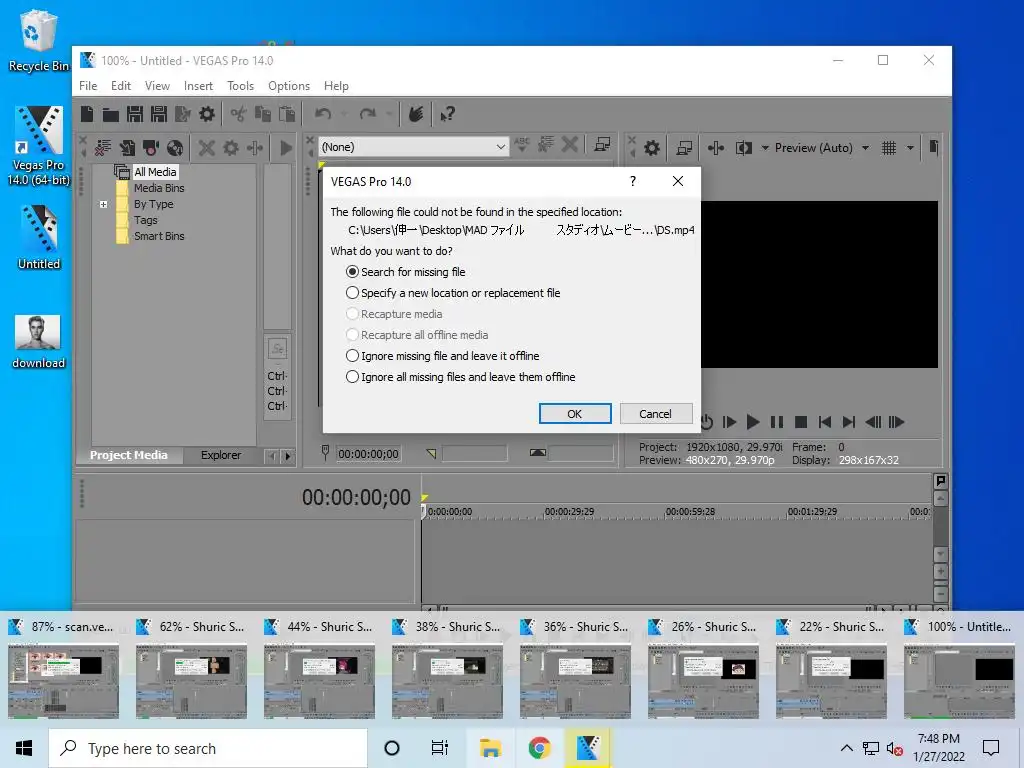The height and width of the screenshot is (768, 1024).
Task: Select the Tags folder
Action: pyautogui.click(x=146, y=220)
